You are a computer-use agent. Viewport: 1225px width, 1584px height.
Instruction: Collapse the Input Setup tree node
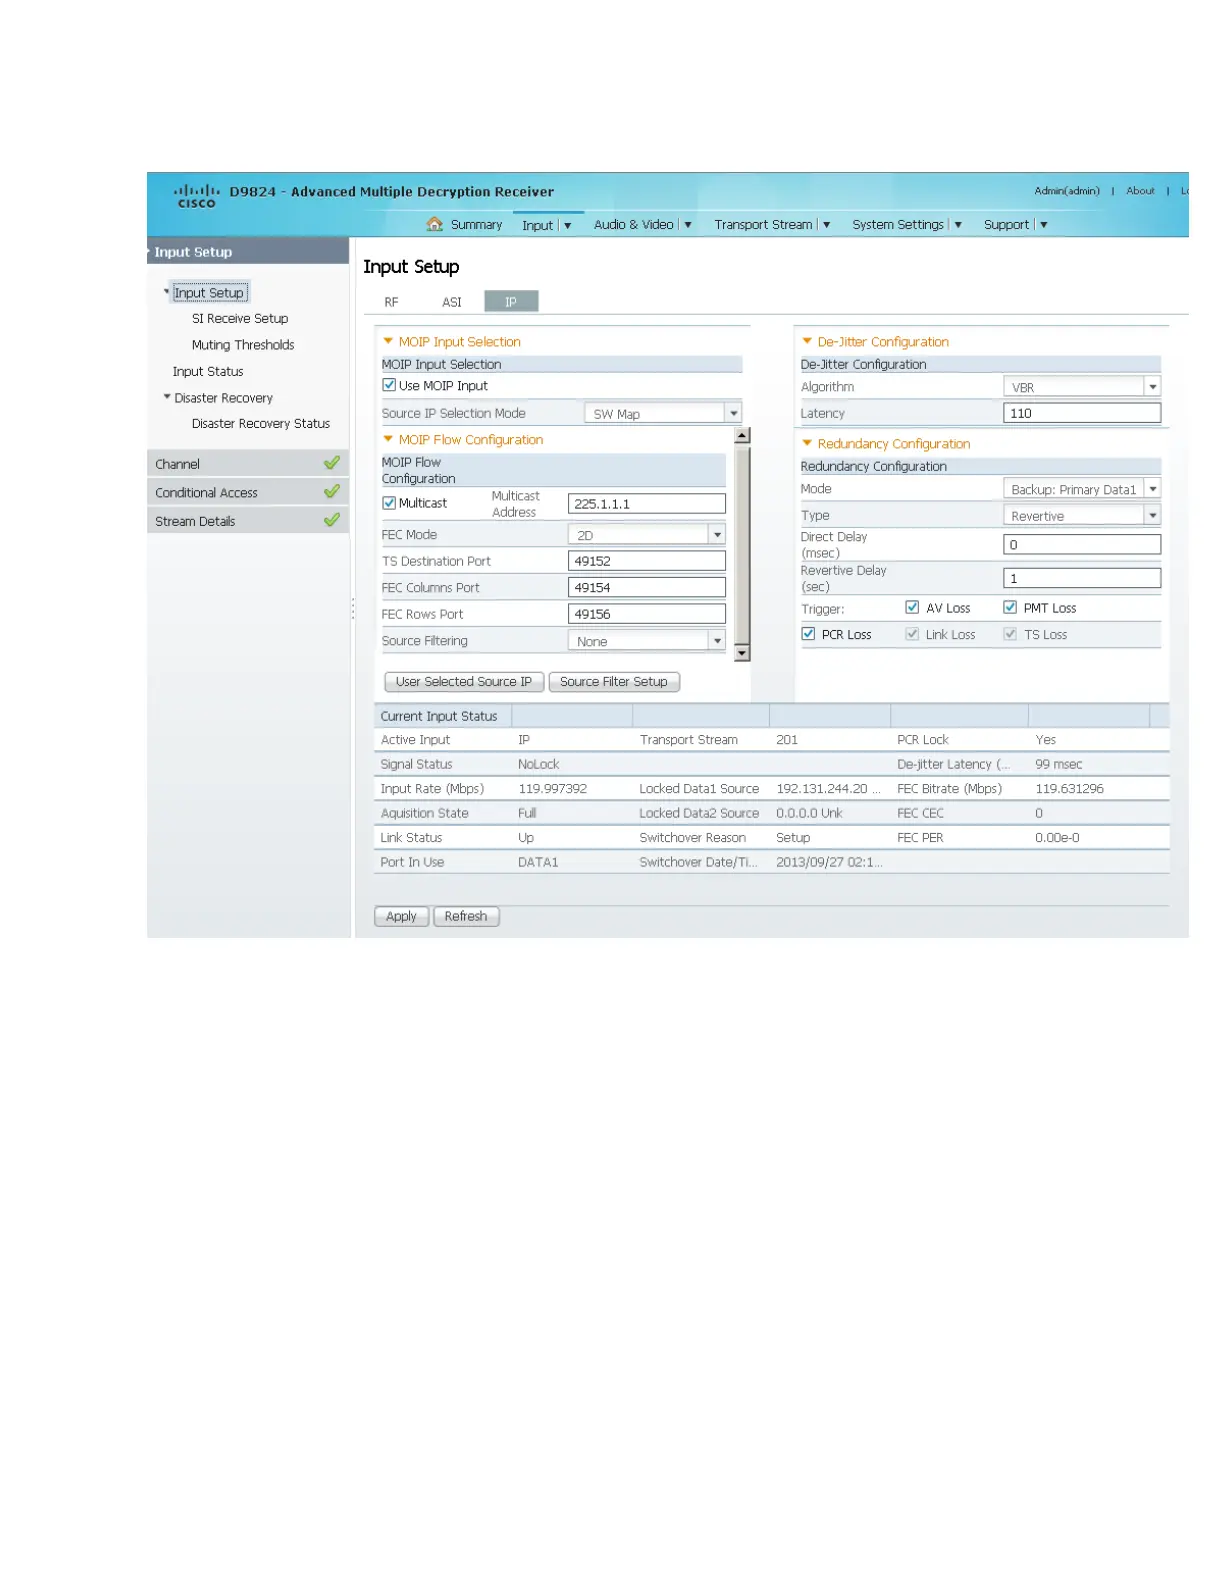[x=167, y=292]
